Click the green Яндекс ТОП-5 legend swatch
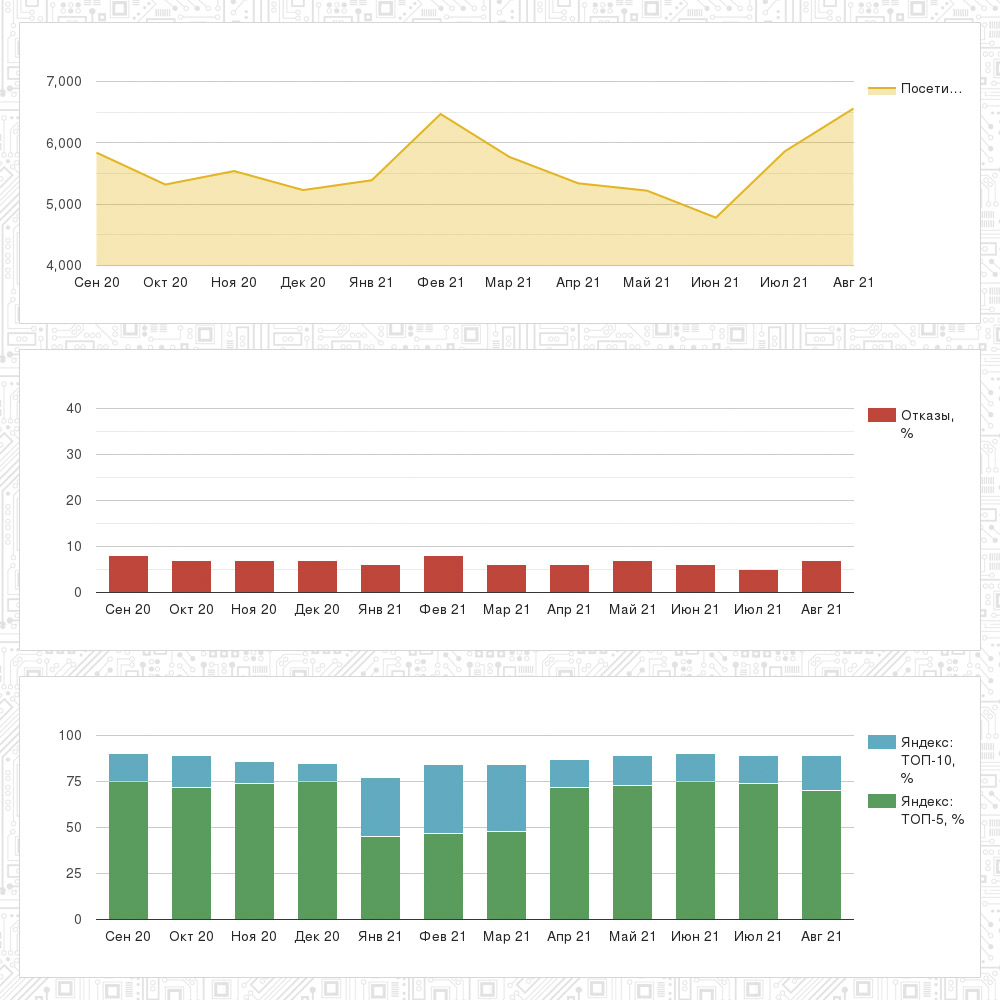1000x1000 pixels. click(x=881, y=801)
